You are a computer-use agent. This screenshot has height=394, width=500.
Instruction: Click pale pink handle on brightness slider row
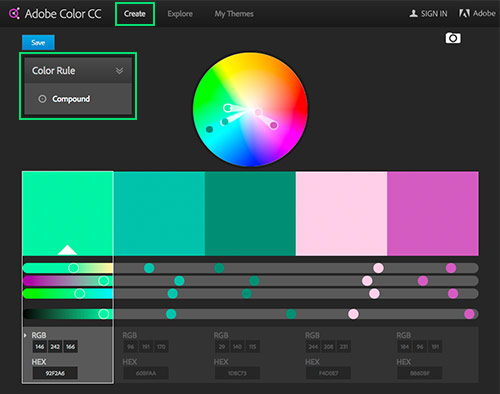353,314
